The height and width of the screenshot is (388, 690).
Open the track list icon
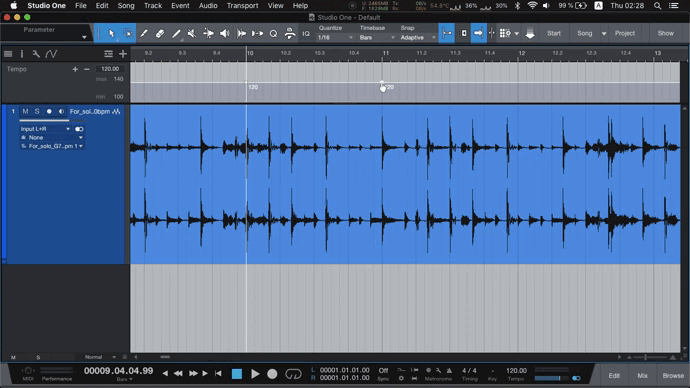point(8,54)
